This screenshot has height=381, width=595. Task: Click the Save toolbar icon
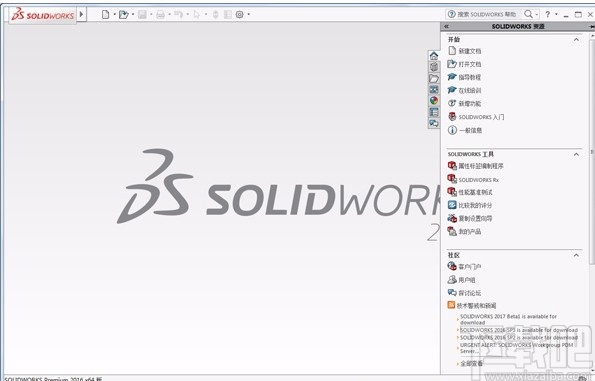pyautogui.click(x=142, y=14)
